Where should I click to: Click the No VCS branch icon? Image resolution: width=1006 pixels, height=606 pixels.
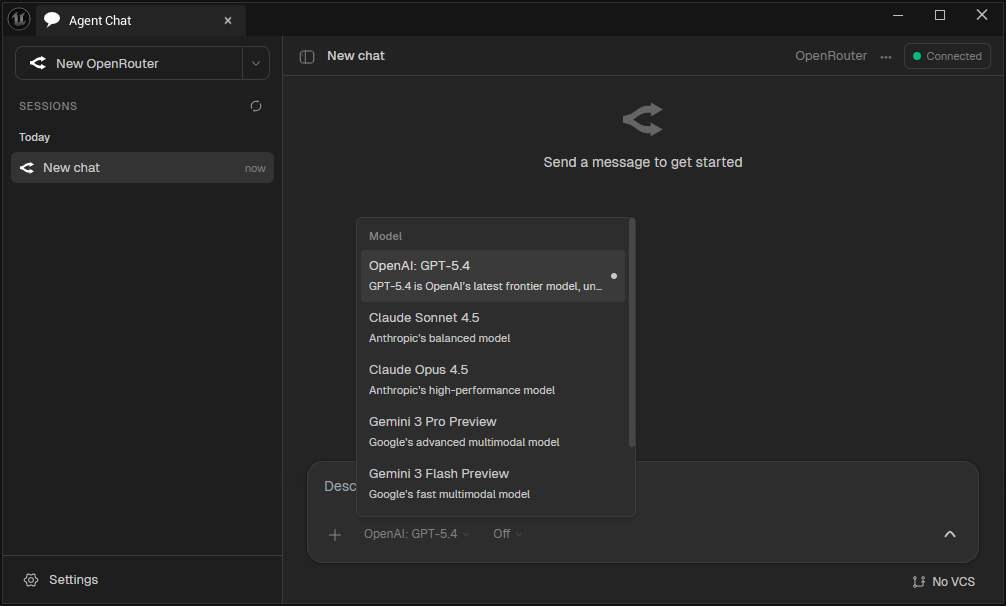click(x=918, y=582)
